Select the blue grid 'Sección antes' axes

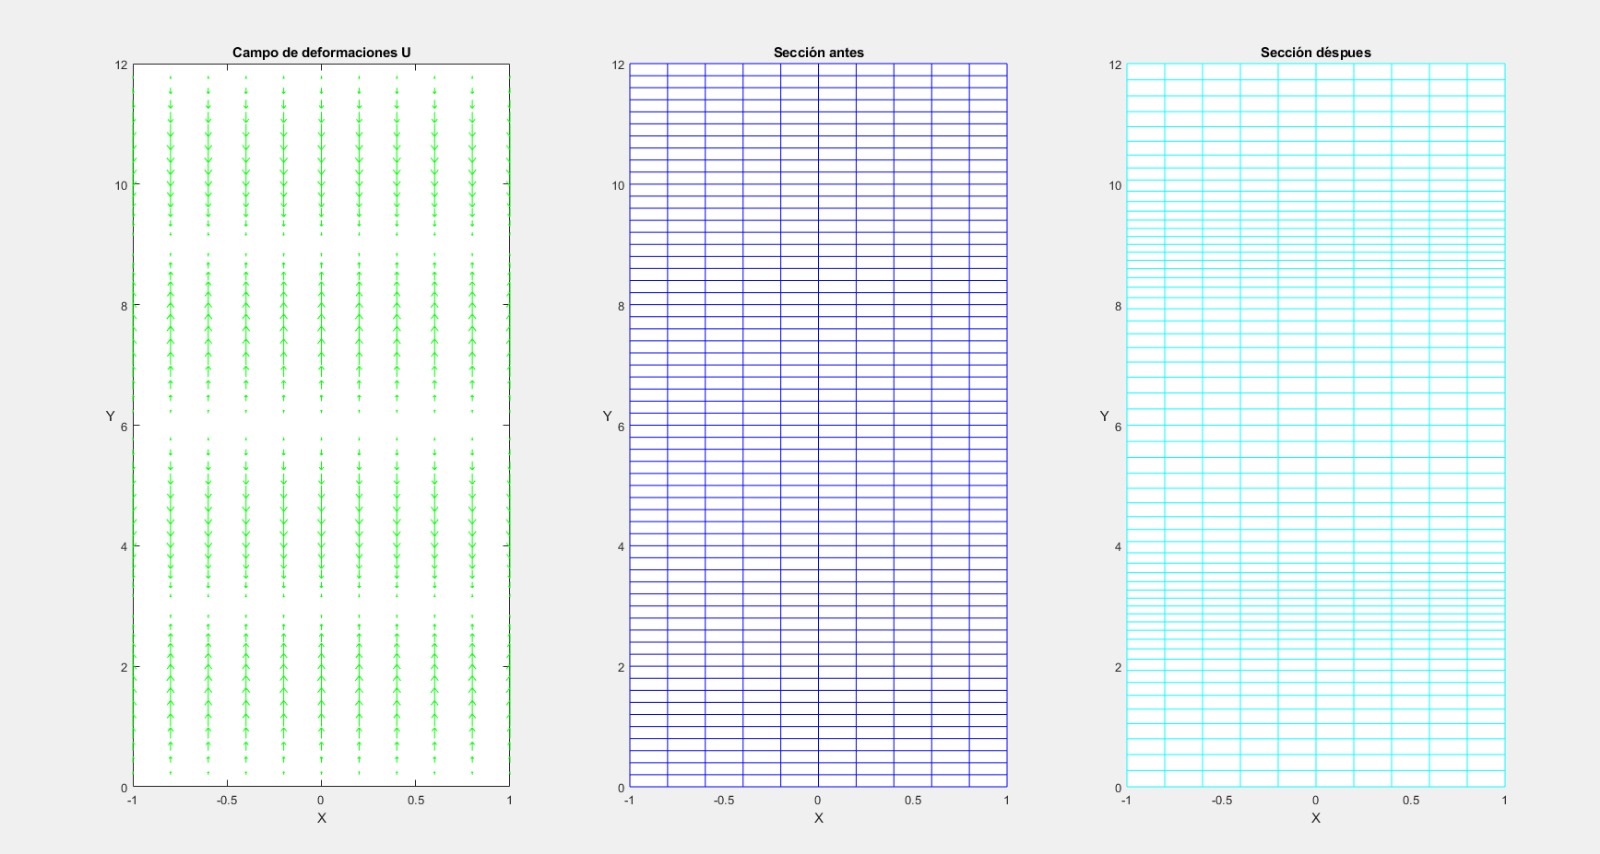pyautogui.click(x=818, y=425)
